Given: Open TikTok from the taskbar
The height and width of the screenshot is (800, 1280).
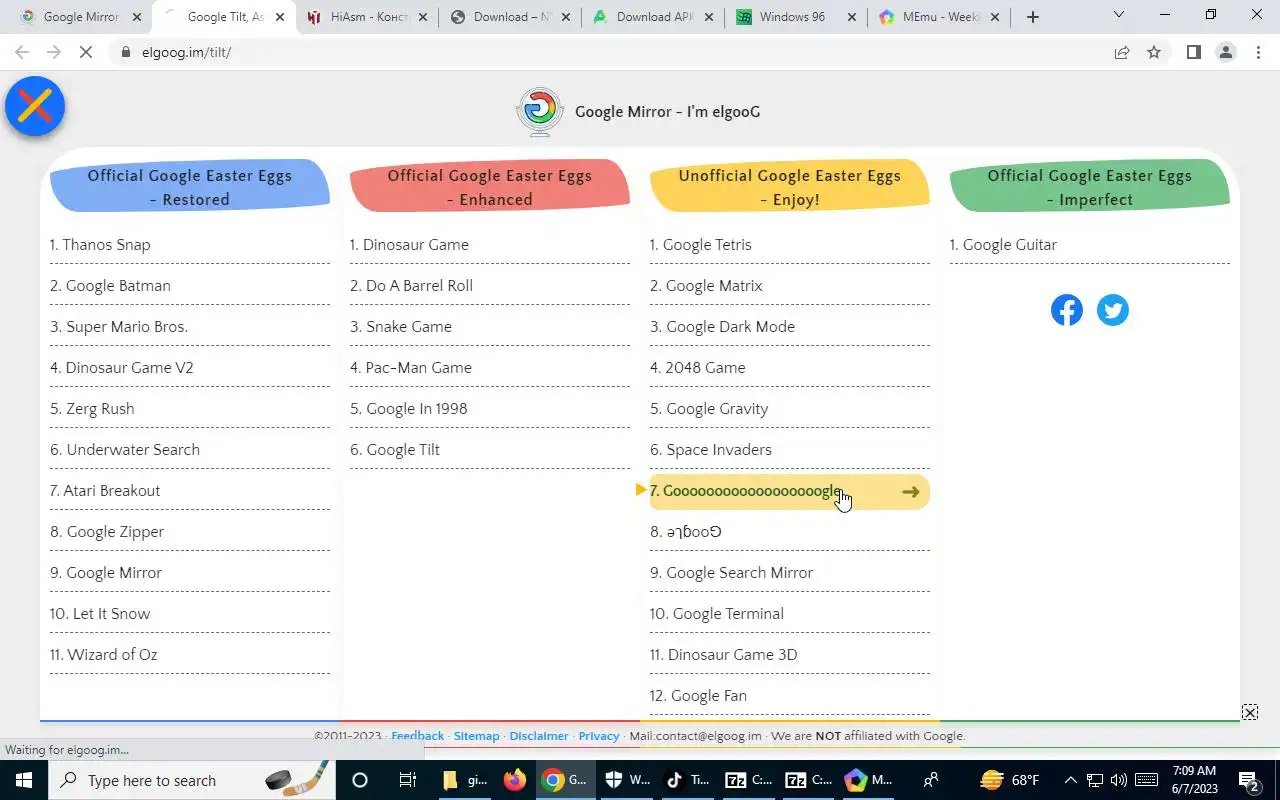Looking at the screenshot, I should (688, 780).
